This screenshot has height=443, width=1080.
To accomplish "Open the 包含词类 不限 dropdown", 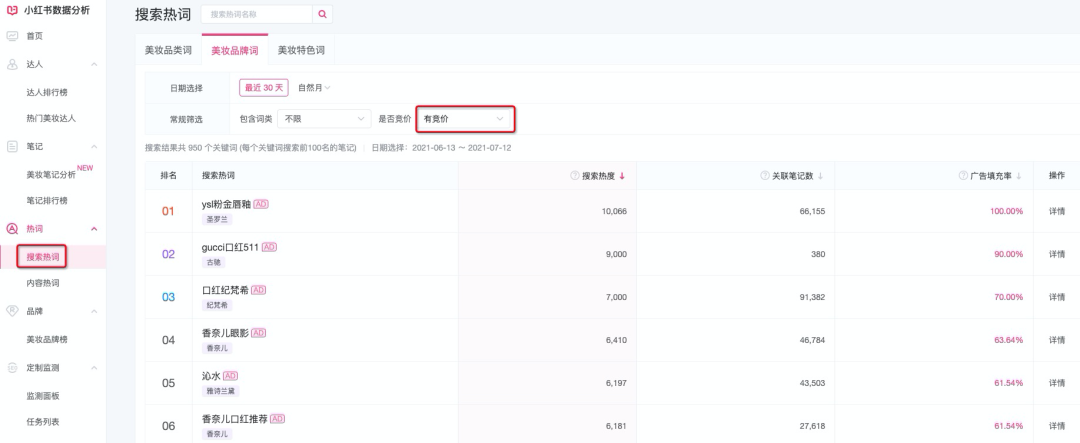I will (x=324, y=119).
